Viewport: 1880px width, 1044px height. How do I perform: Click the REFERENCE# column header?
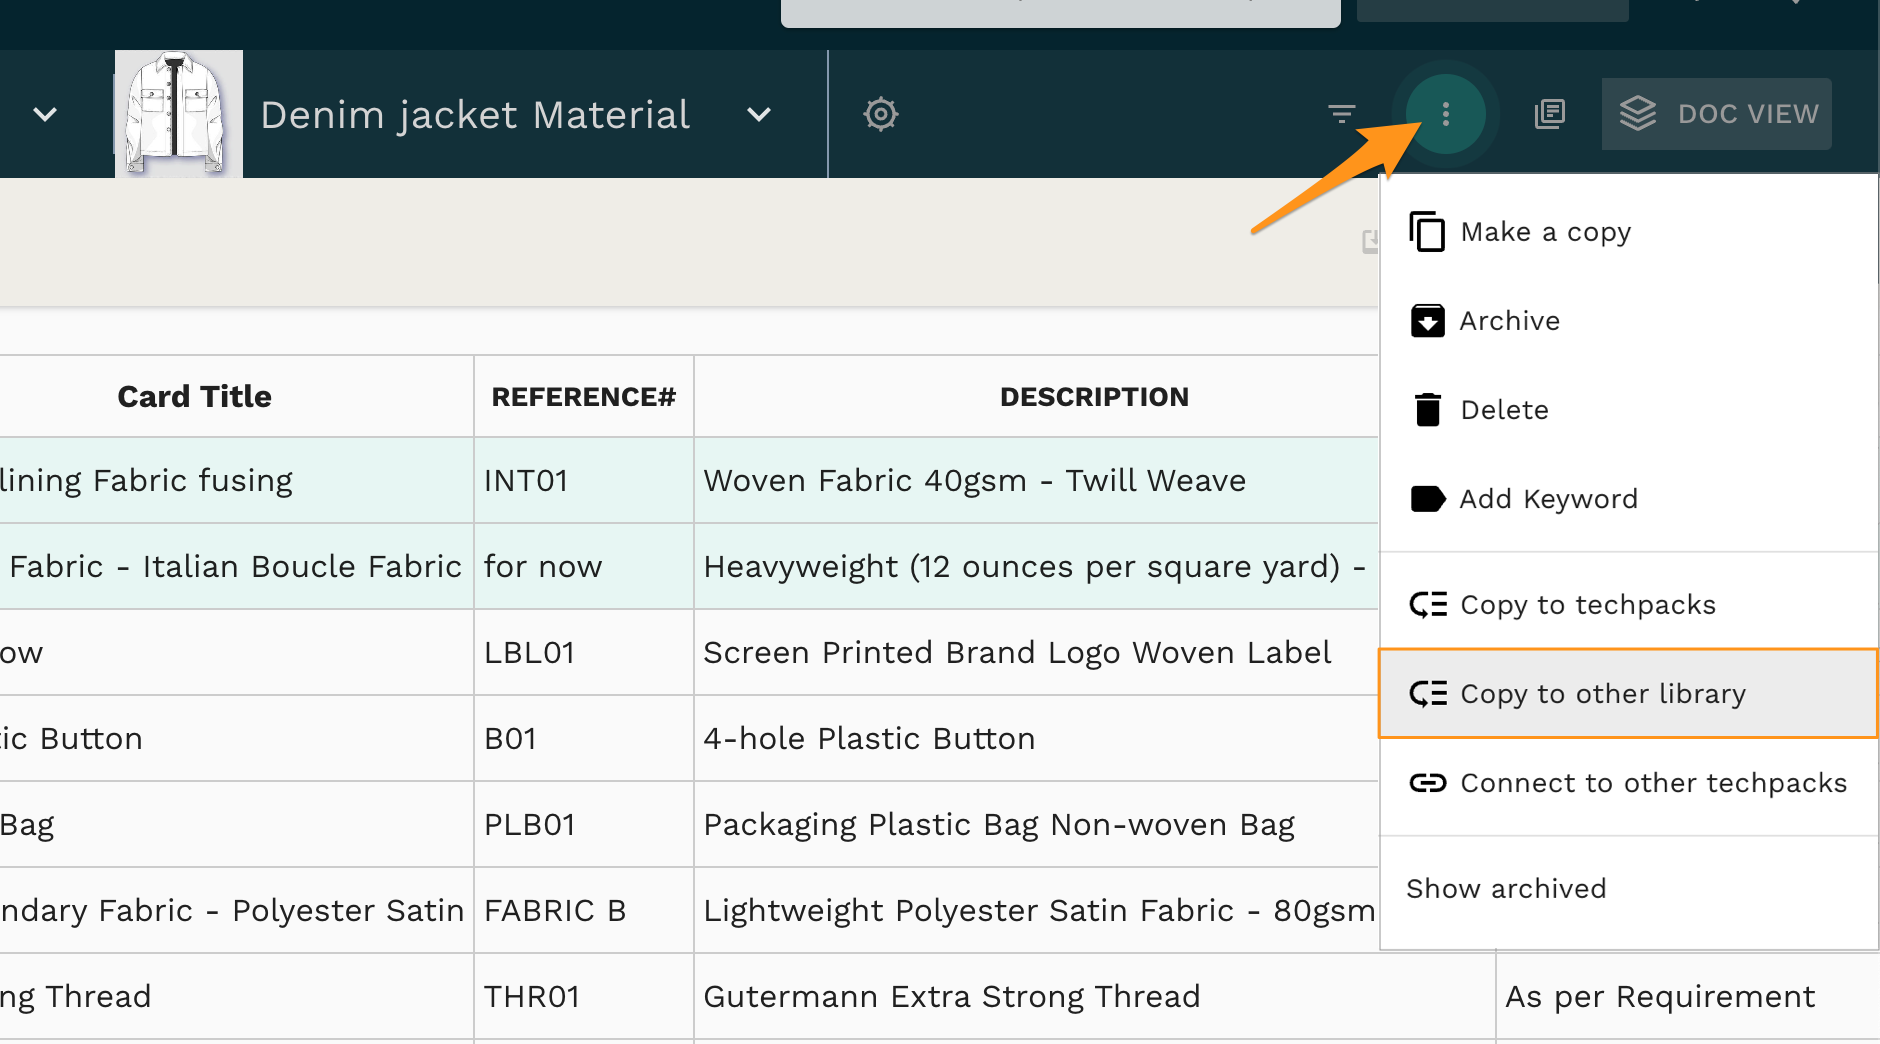coord(583,397)
